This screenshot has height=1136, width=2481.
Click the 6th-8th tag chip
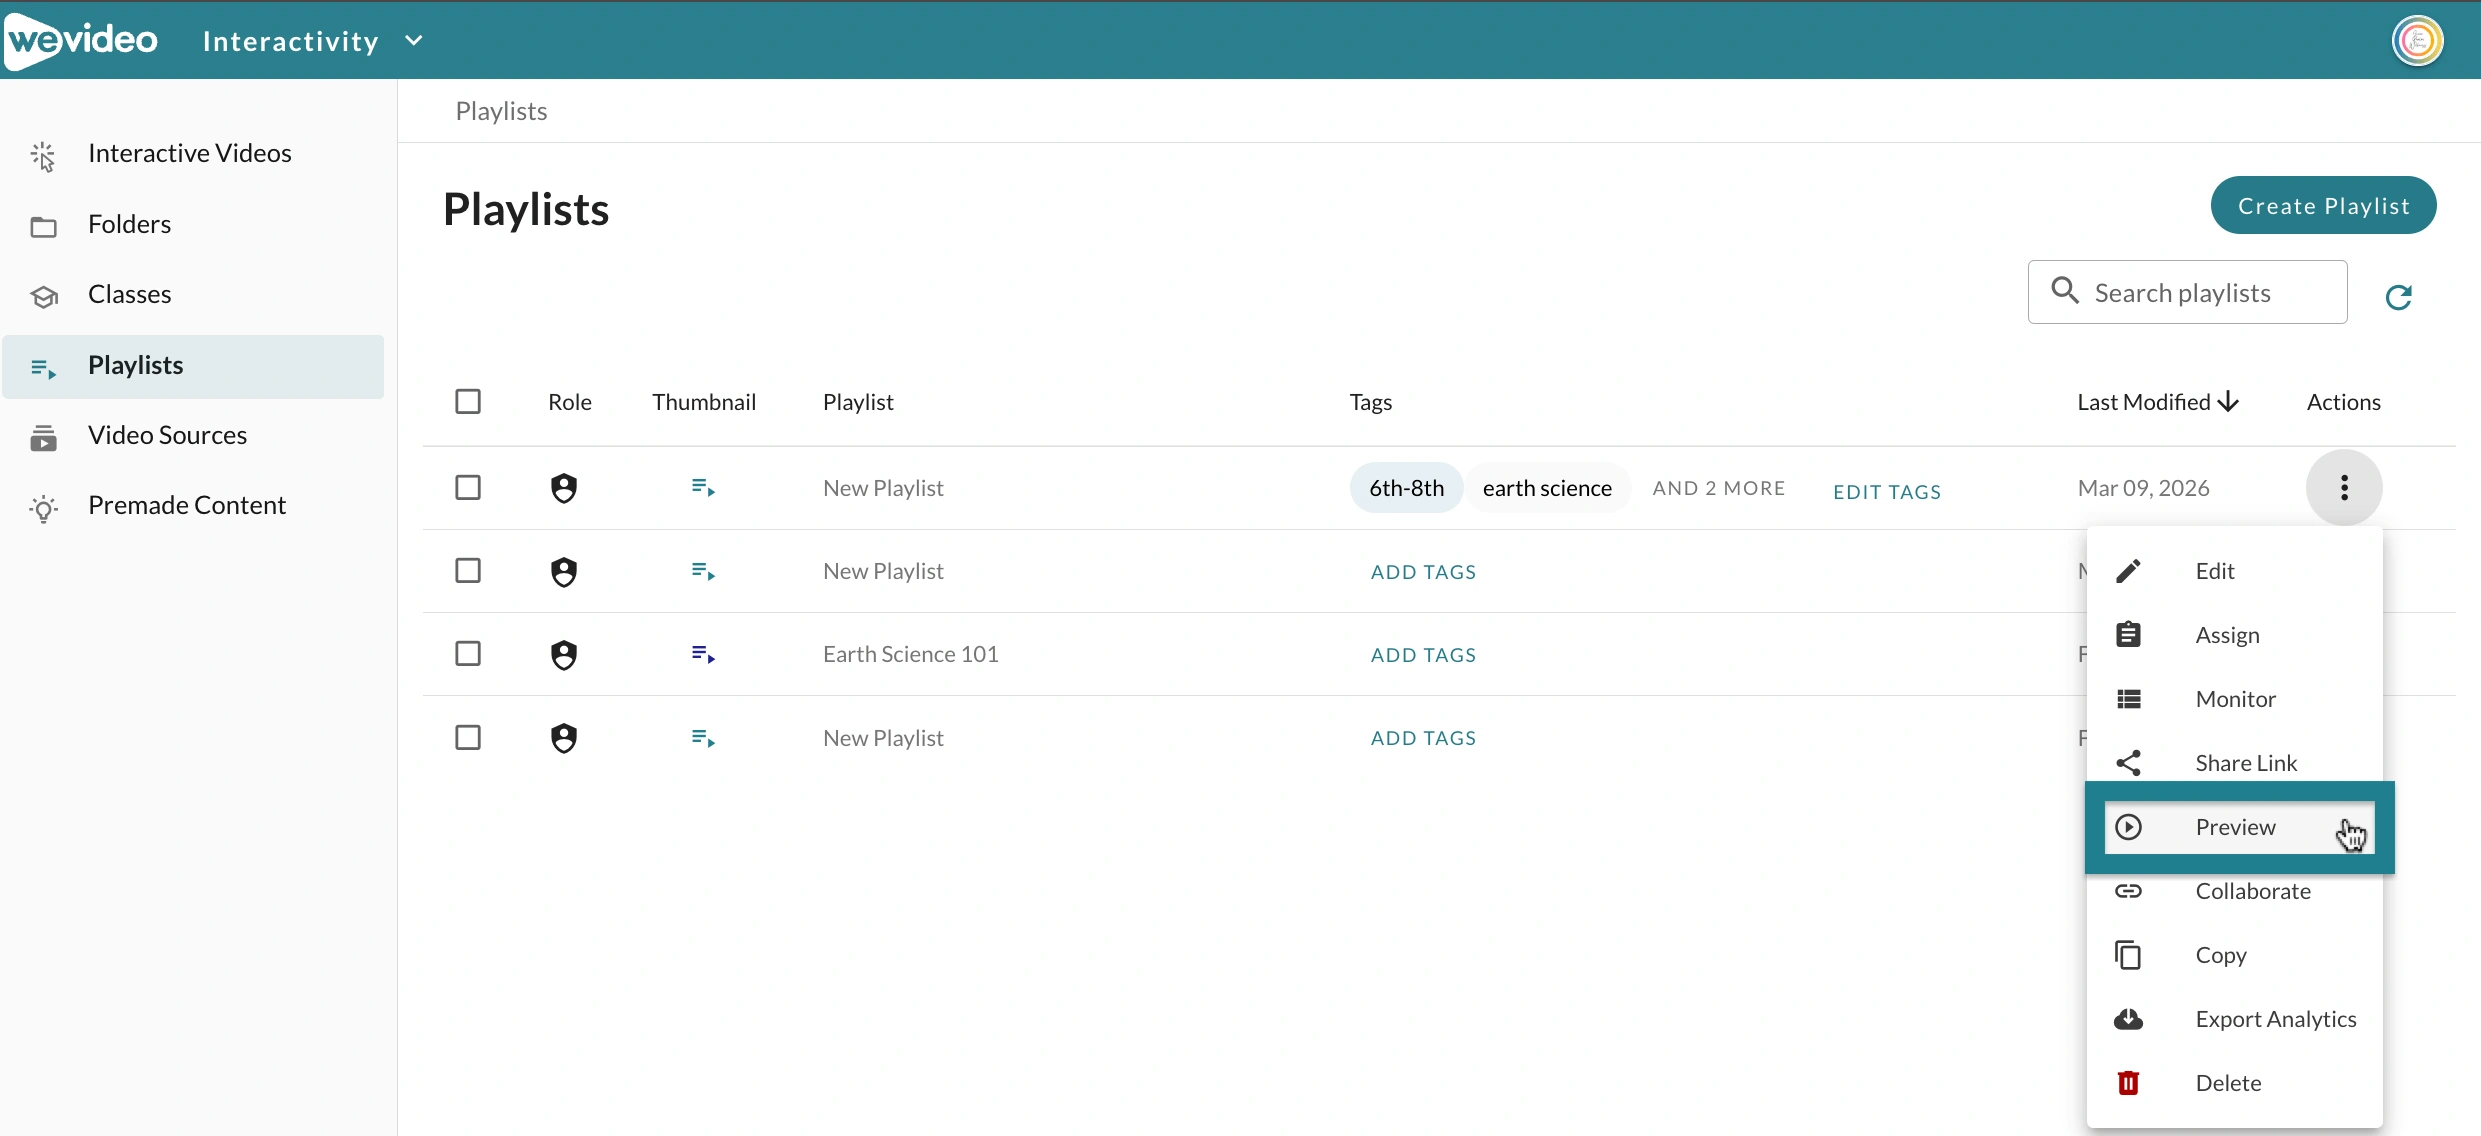[x=1406, y=488]
